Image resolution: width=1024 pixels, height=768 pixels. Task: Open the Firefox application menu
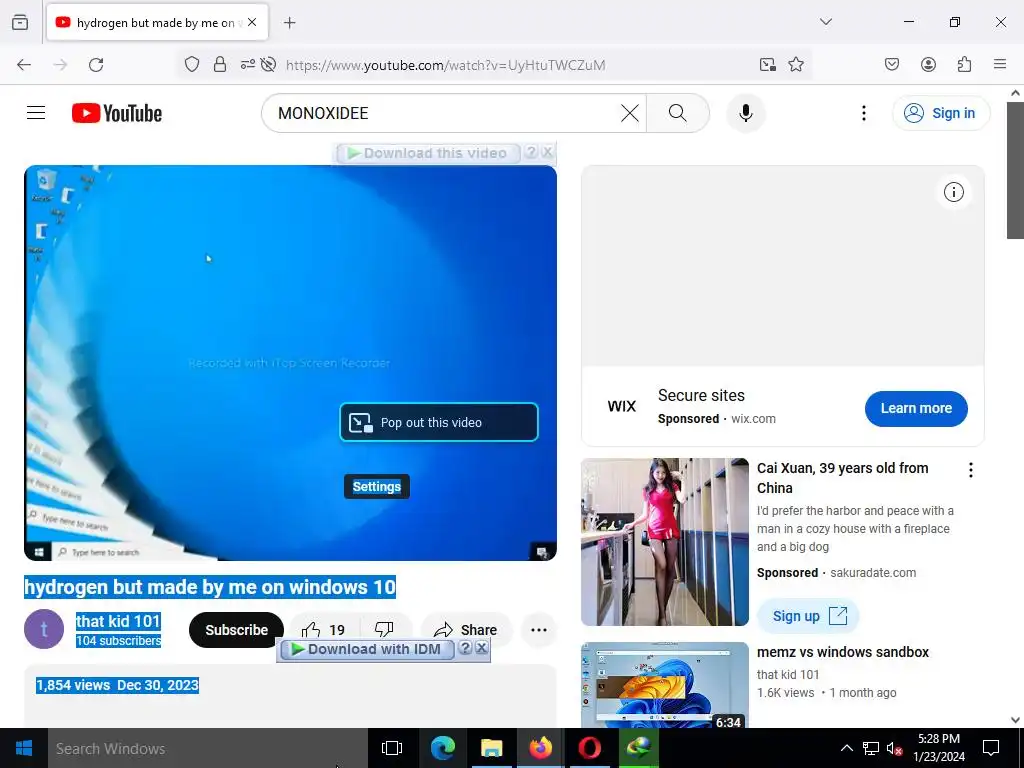(1000, 65)
